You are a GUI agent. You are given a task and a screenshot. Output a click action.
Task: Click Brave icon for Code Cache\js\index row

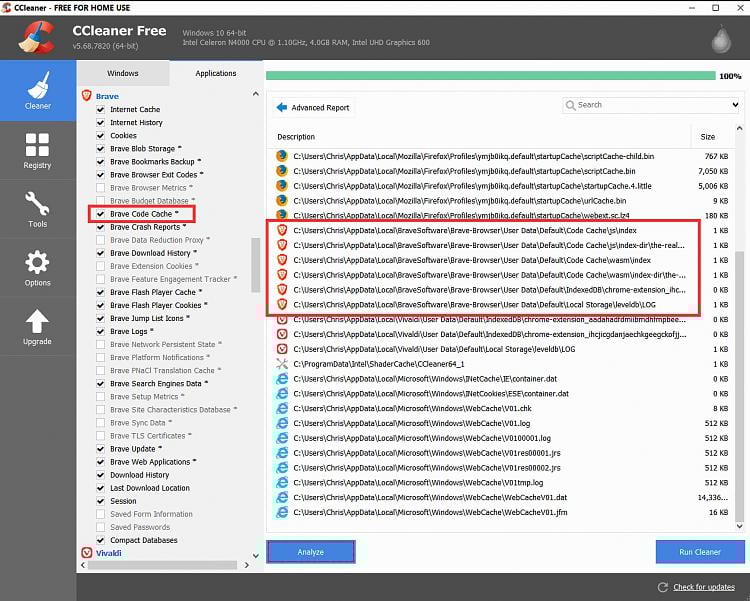(x=282, y=230)
